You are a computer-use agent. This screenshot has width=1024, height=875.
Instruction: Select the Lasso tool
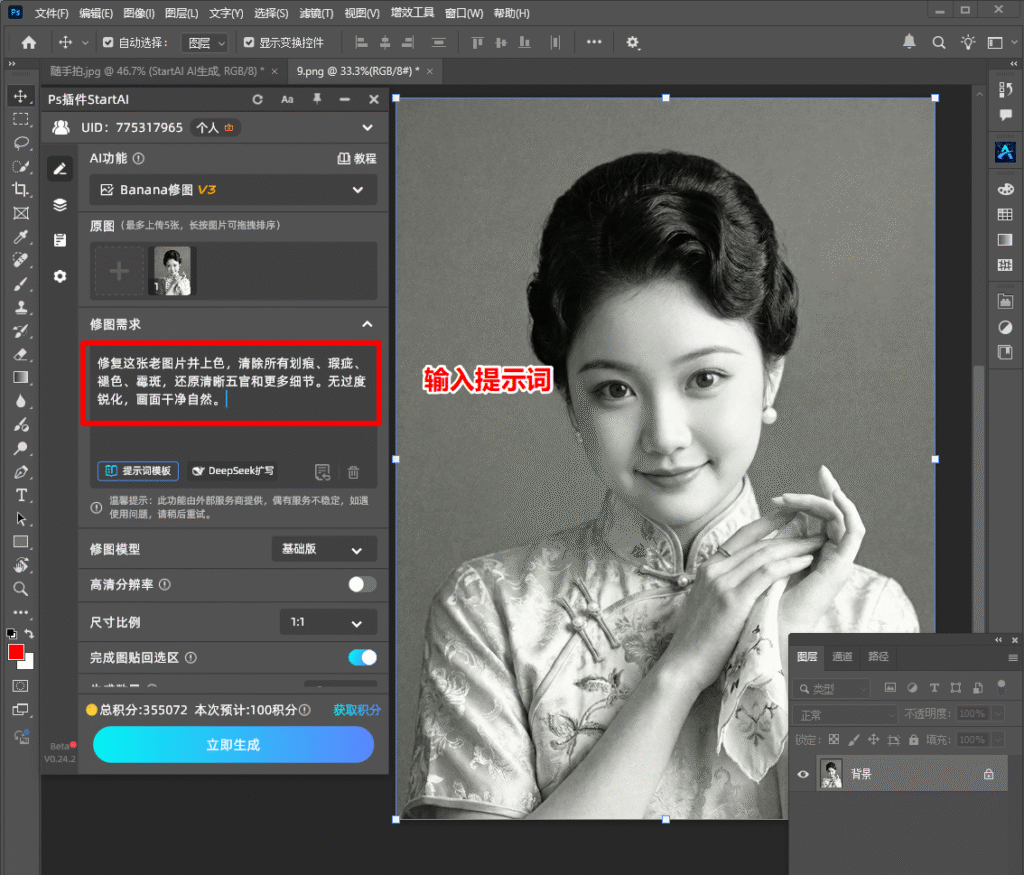click(x=20, y=142)
